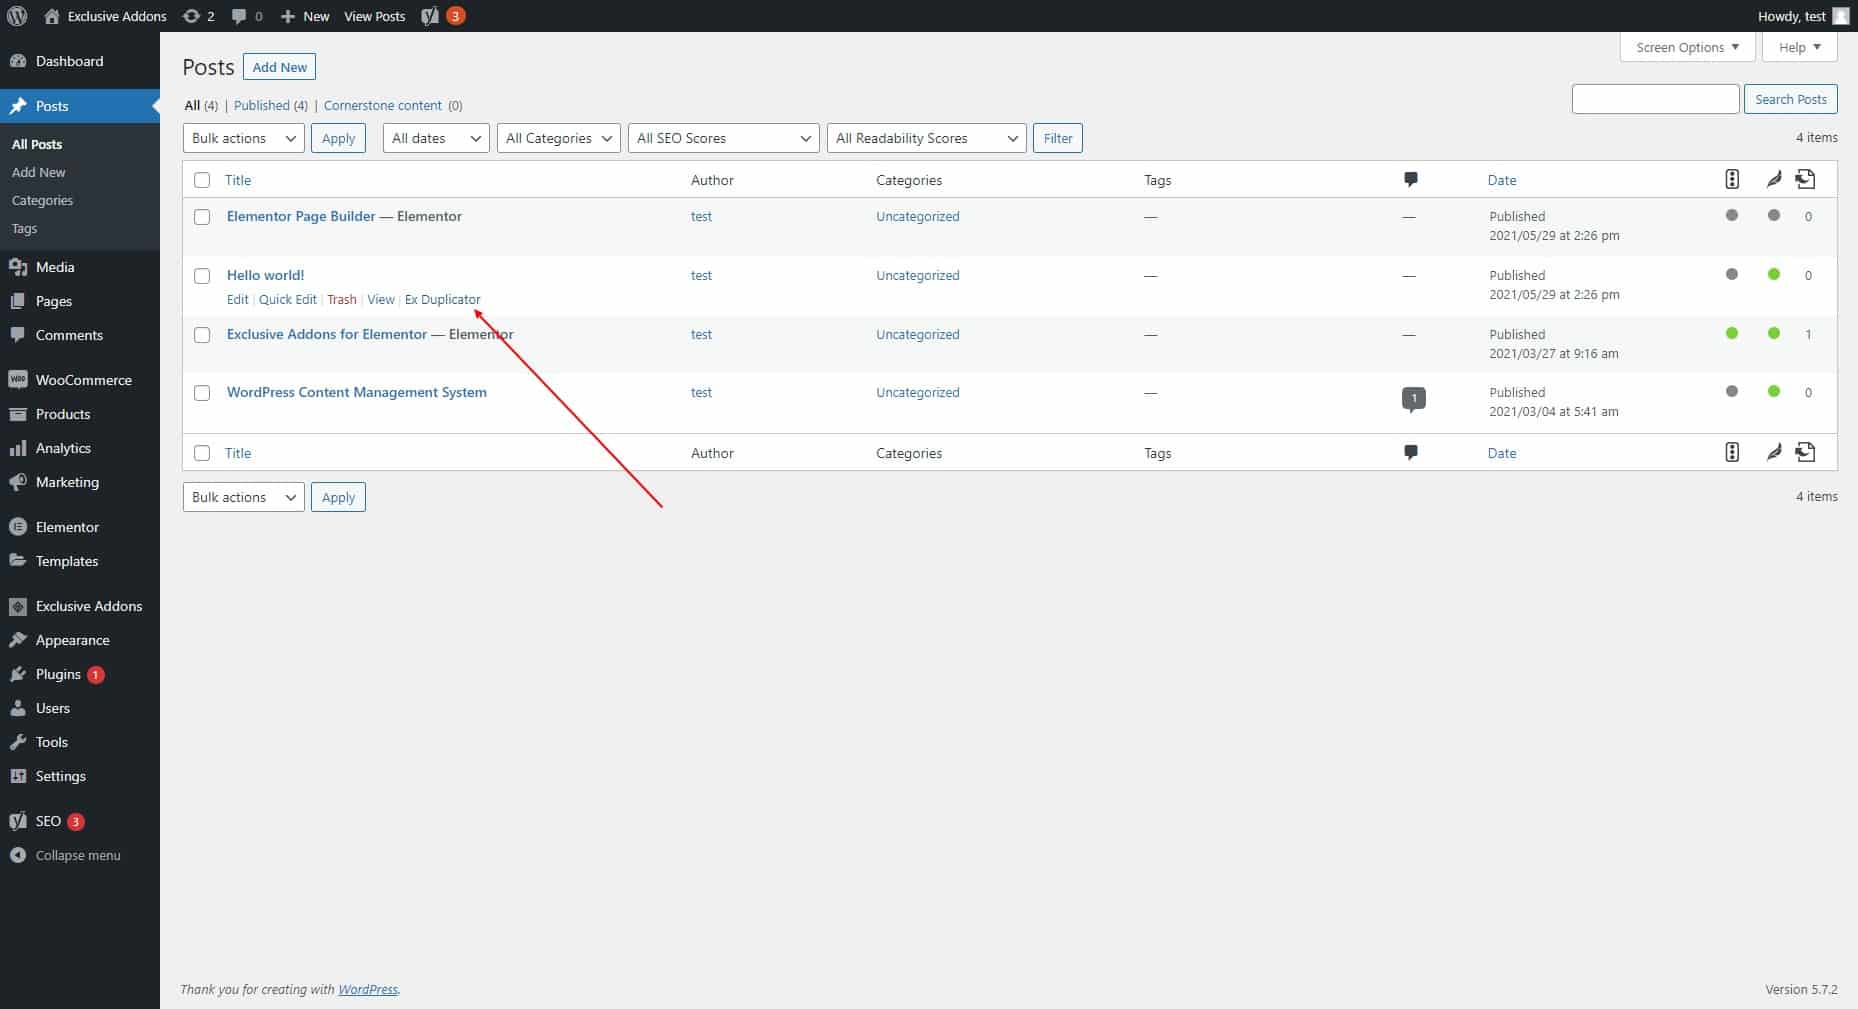Open the All Categories dropdown
This screenshot has width=1858, height=1009.
point(559,138)
